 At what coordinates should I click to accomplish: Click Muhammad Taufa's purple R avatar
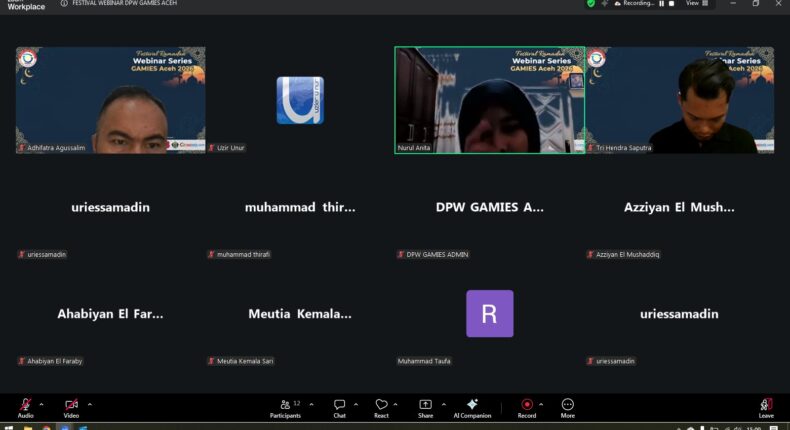coord(490,314)
